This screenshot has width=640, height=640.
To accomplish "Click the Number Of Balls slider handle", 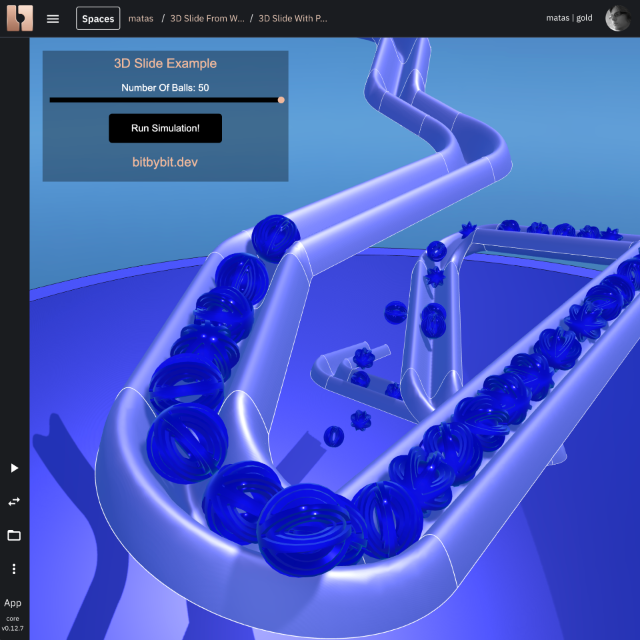I will [x=281, y=100].
